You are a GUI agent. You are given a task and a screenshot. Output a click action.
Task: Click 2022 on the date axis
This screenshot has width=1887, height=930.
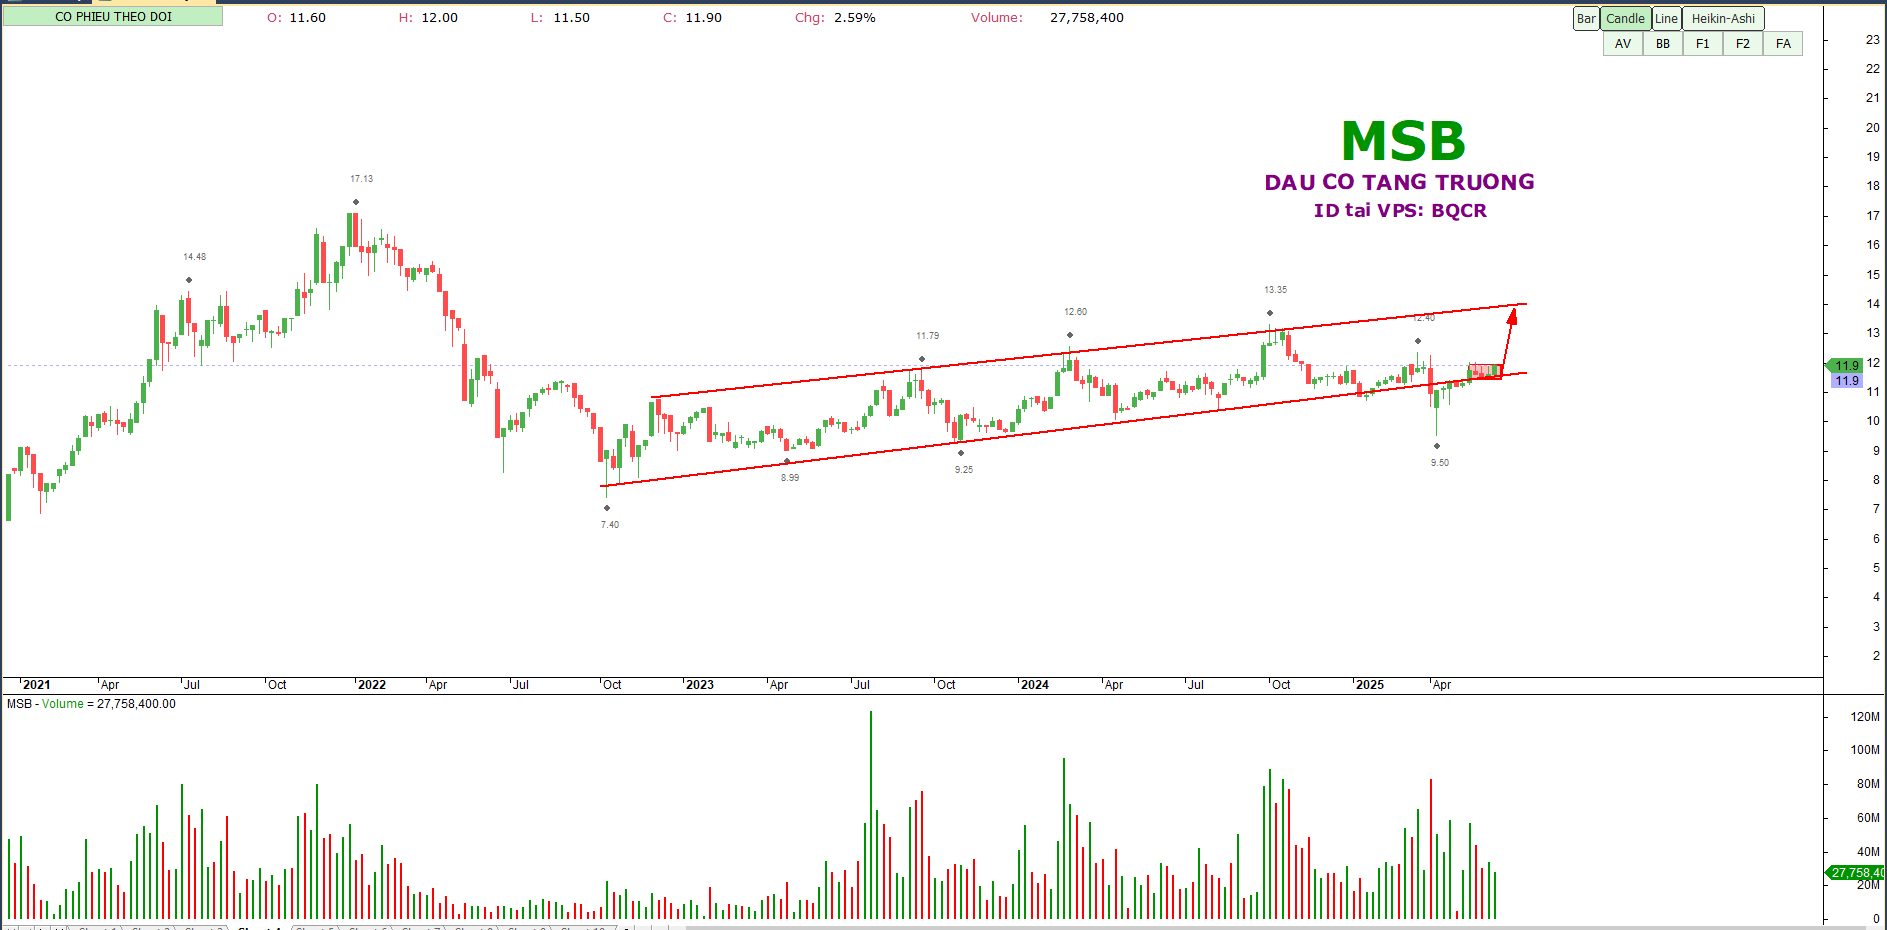pos(372,685)
